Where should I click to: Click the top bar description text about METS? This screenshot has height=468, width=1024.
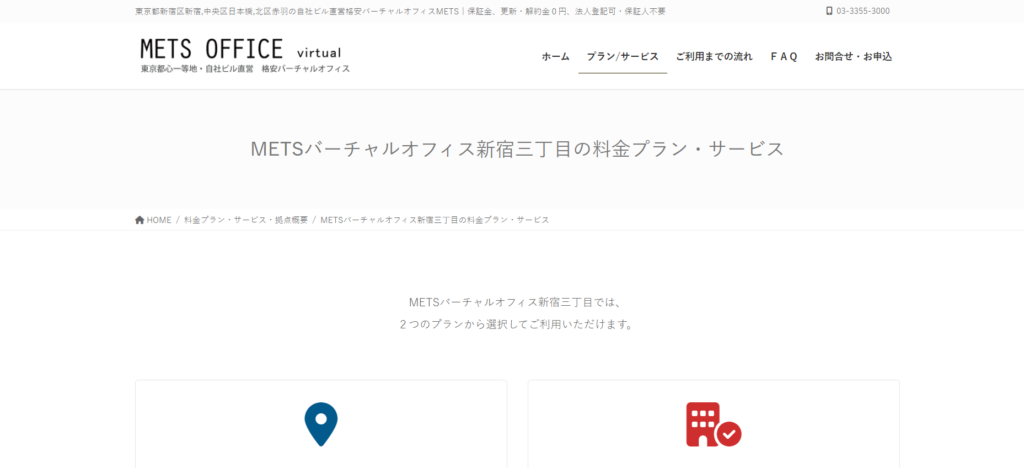tap(400, 11)
